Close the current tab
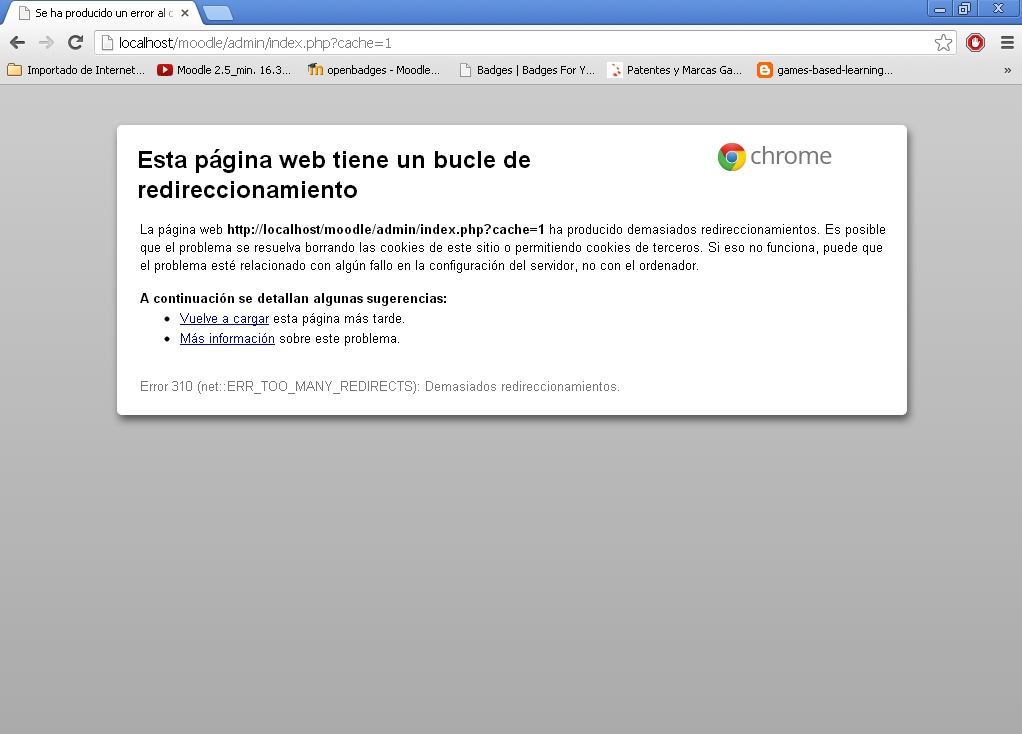Viewport: 1022px width, 734px height. tap(185, 13)
